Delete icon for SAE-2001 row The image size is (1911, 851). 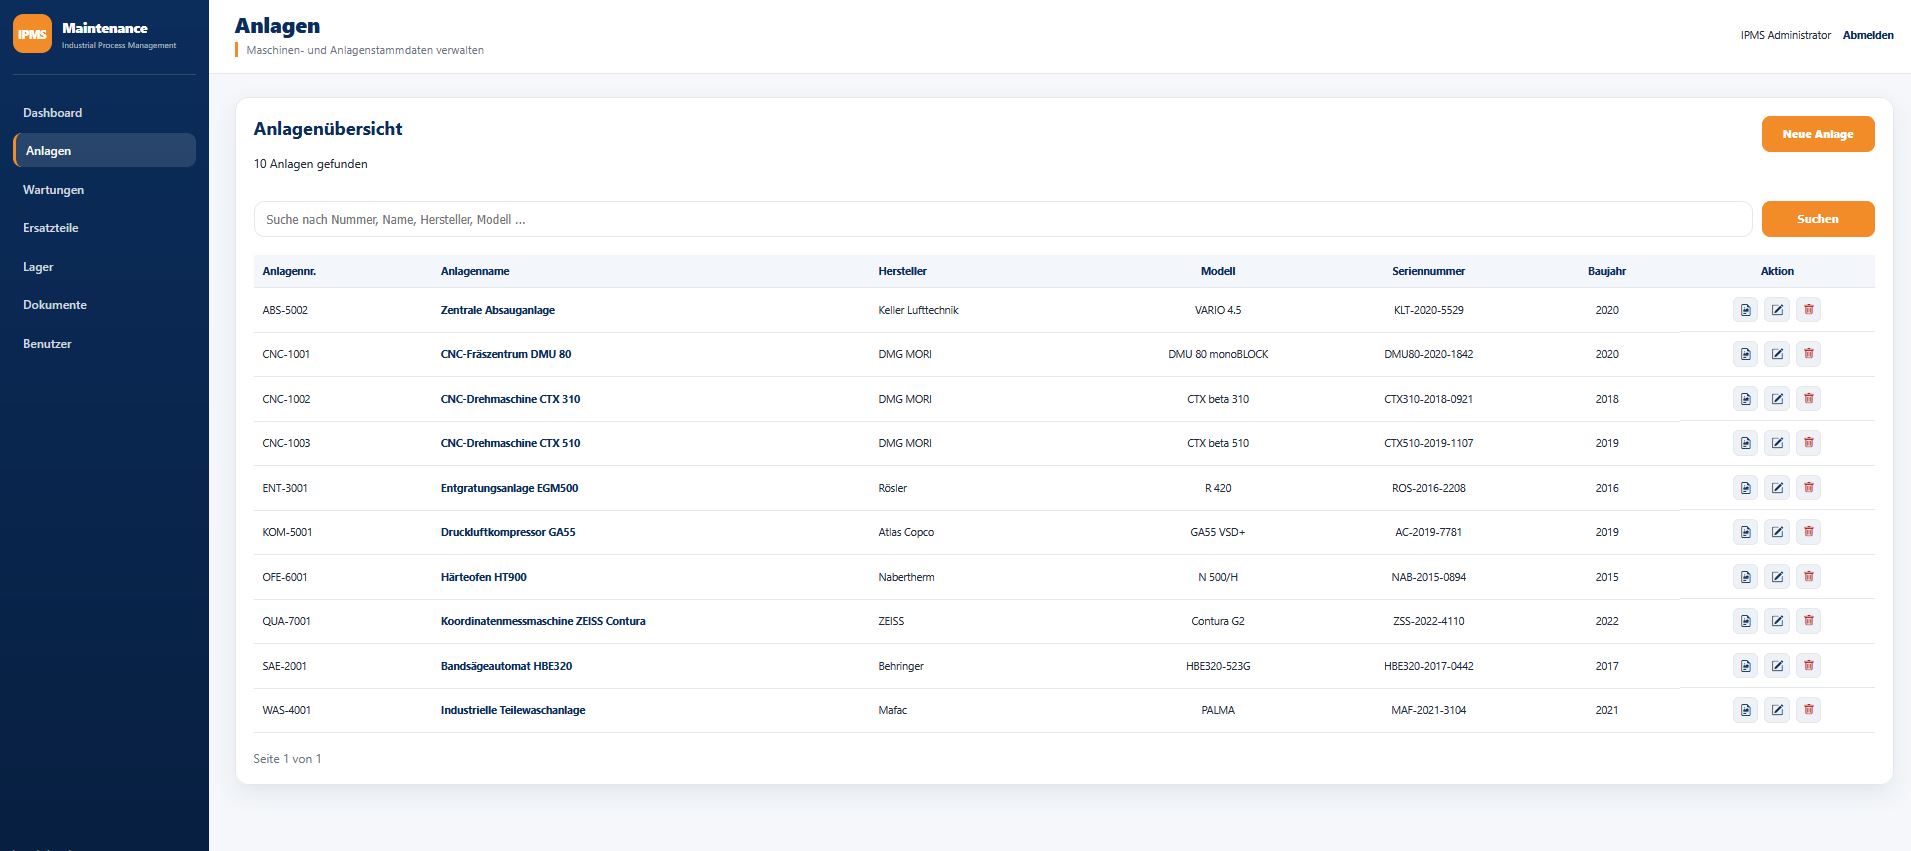[x=1808, y=666]
